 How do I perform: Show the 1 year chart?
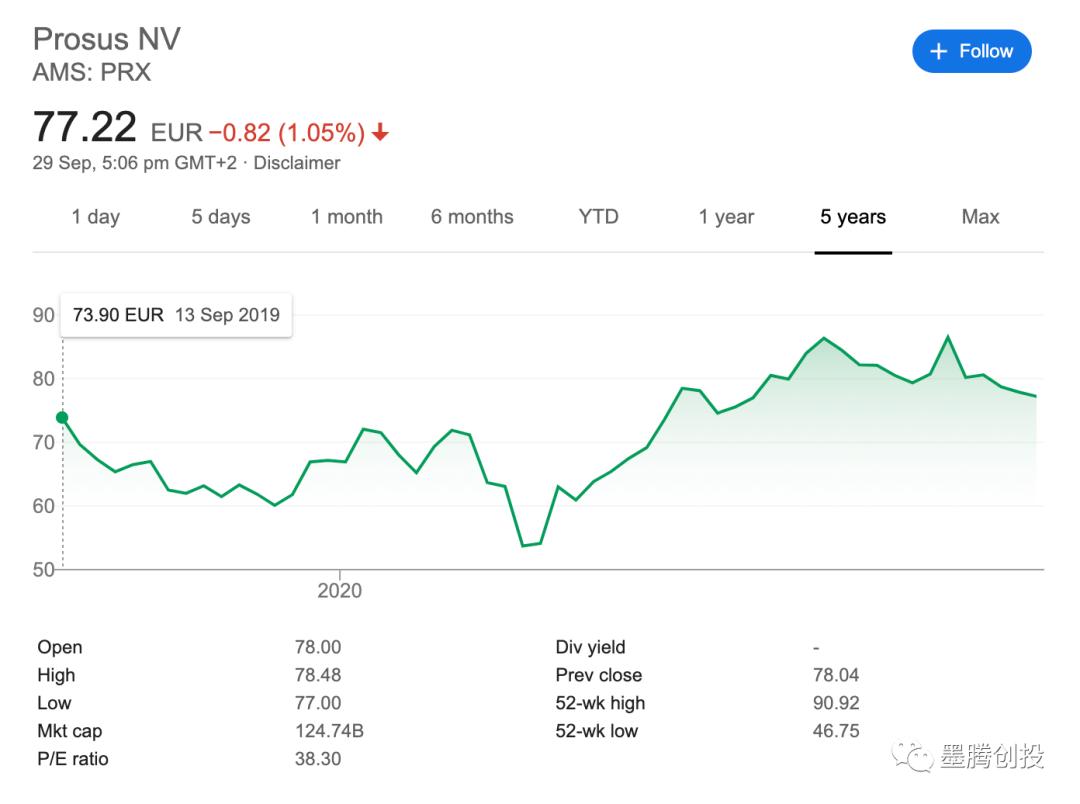tap(726, 217)
